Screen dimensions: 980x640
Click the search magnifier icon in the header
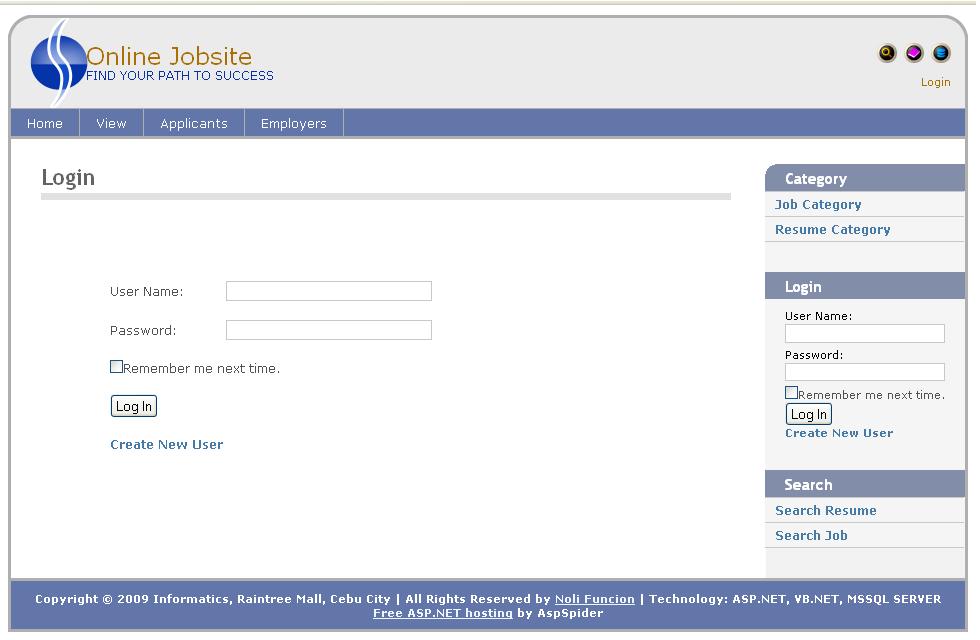887,53
